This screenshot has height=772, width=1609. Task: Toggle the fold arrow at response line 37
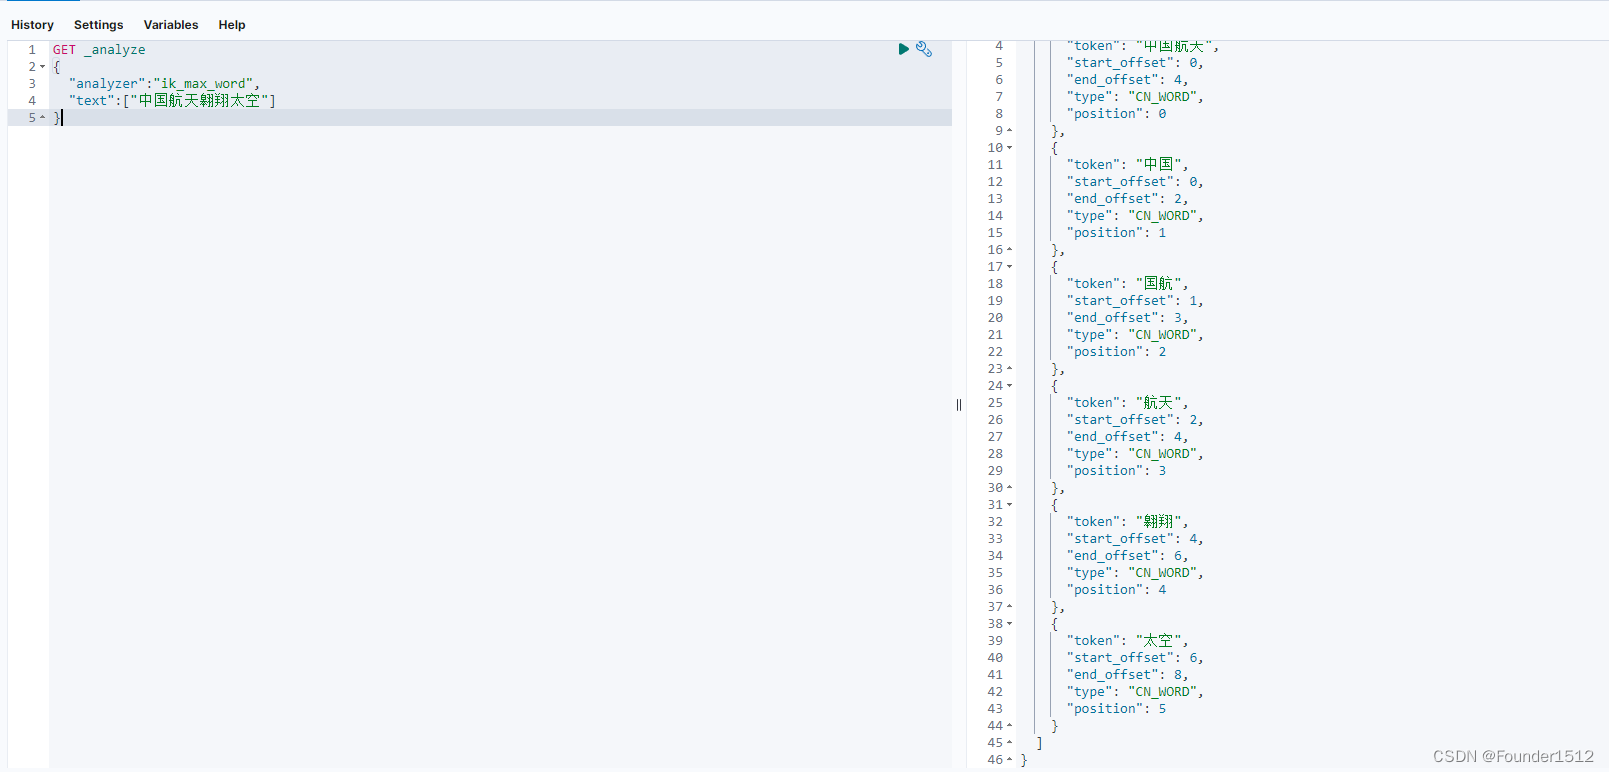[1009, 607]
